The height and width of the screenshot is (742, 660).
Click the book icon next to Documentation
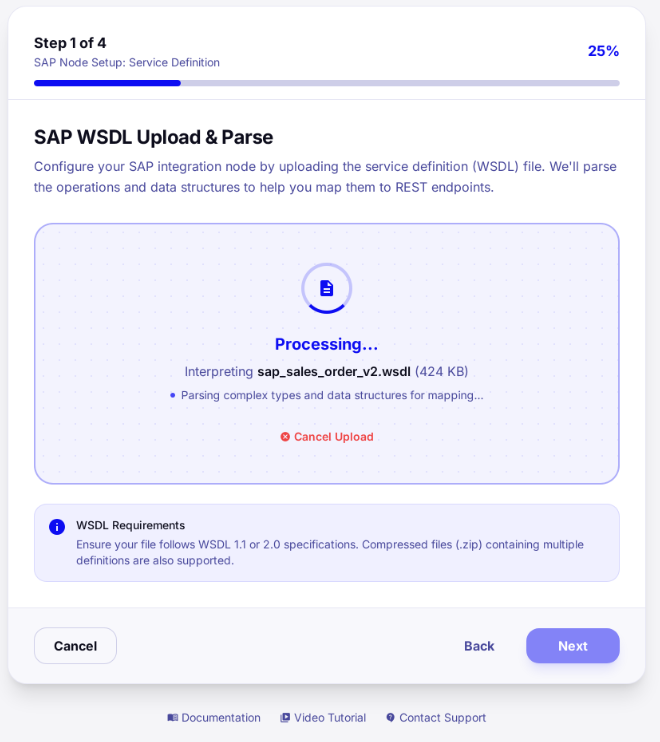click(173, 717)
